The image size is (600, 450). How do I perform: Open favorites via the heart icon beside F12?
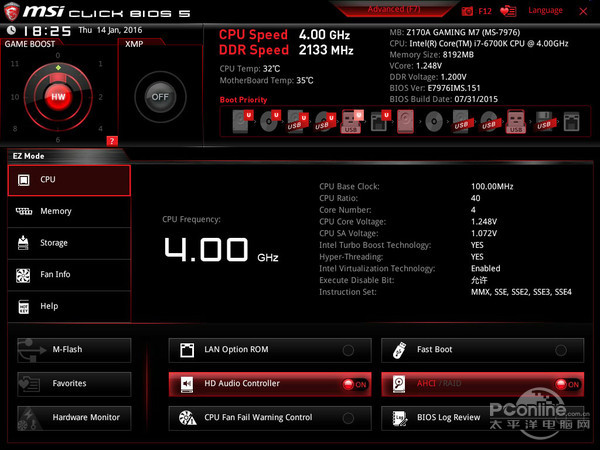click(x=509, y=11)
